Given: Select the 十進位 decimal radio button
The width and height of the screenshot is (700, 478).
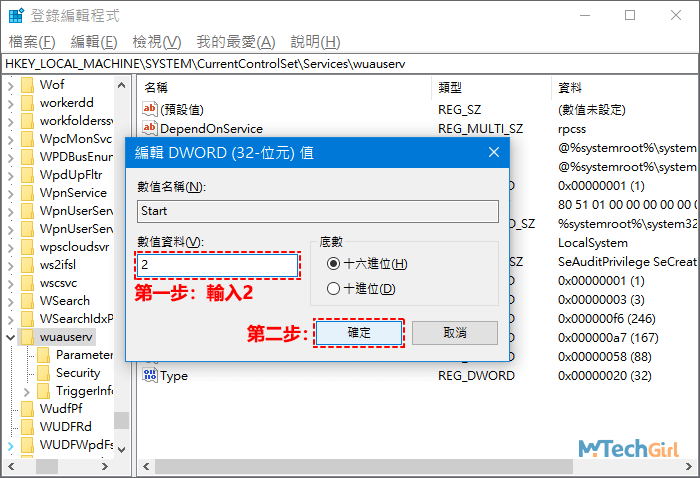Looking at the screenshot, I should pyautogui.click(x=333, y=289).
